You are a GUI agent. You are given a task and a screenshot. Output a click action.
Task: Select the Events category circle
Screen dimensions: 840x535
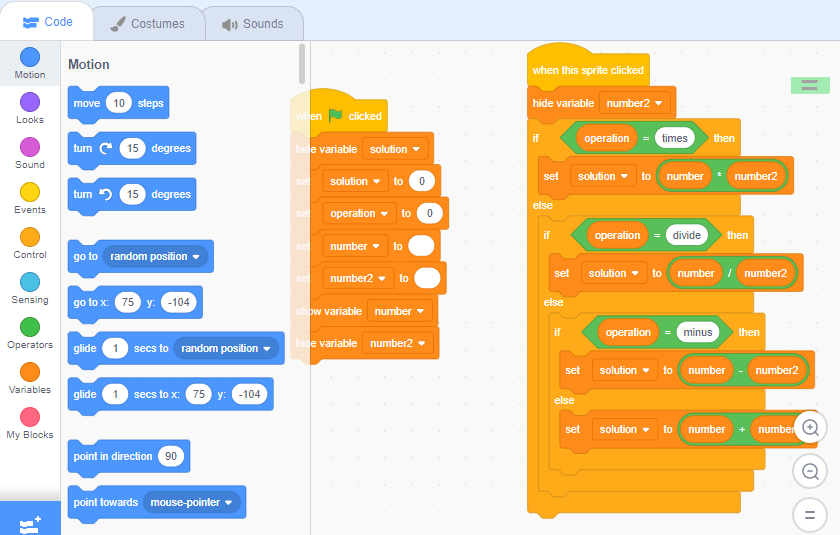point(30,192)
